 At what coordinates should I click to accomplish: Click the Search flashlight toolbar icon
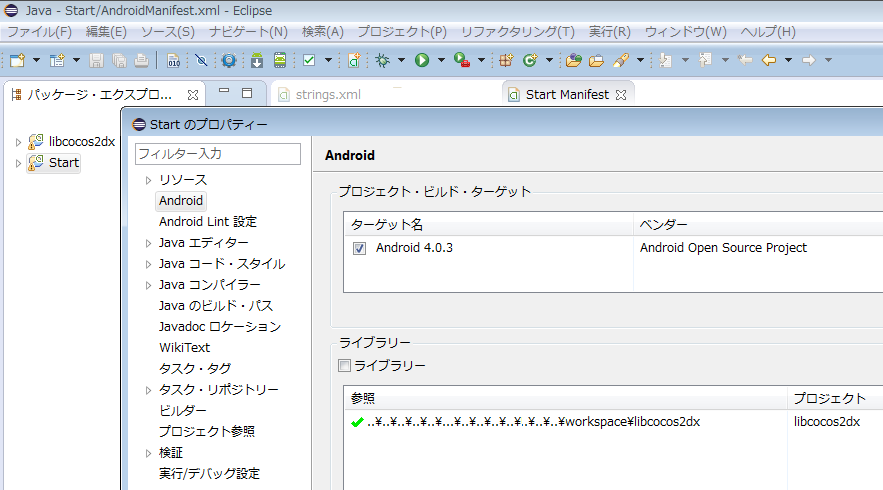[621, 60]
